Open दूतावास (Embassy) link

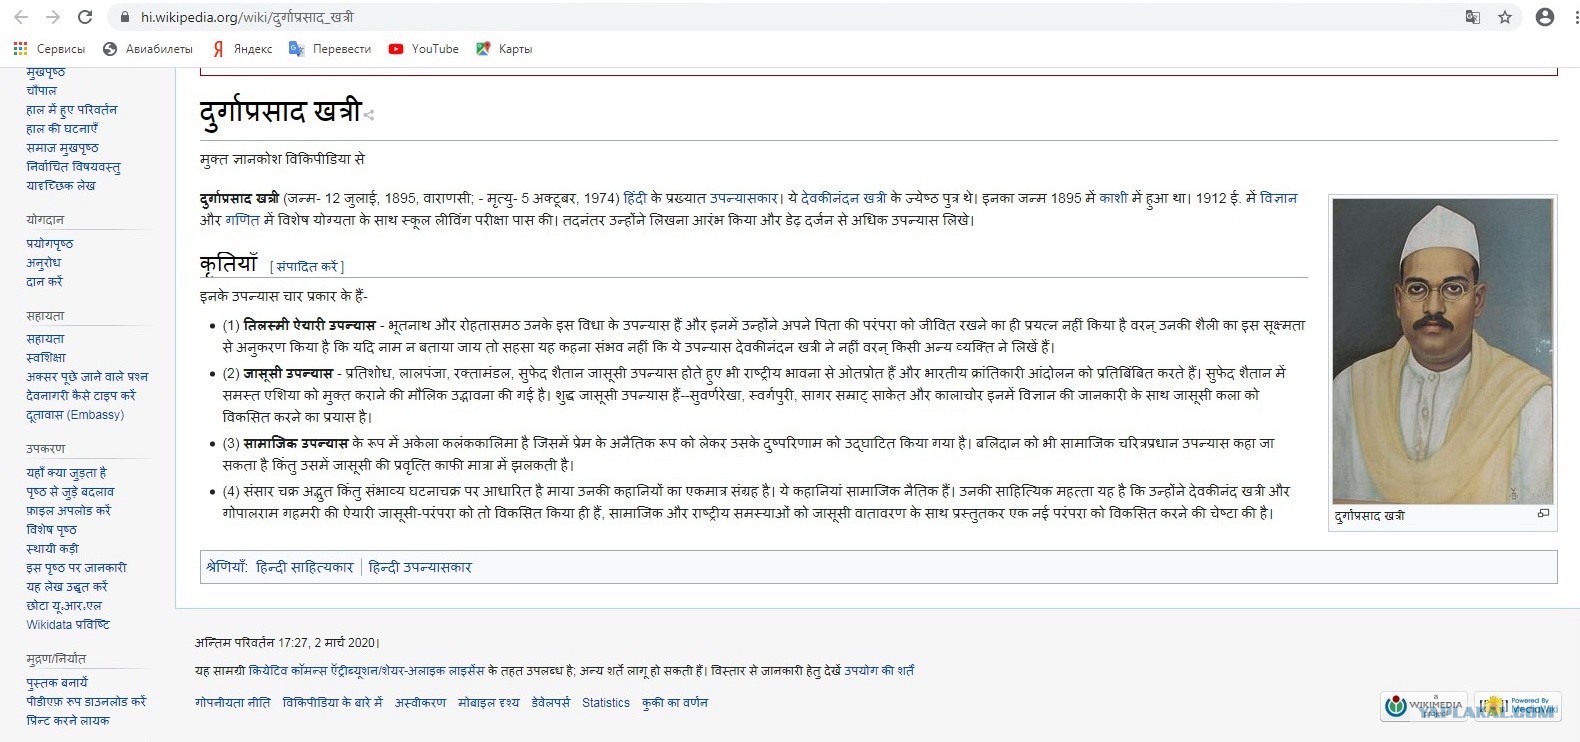(x=76, y=415)
